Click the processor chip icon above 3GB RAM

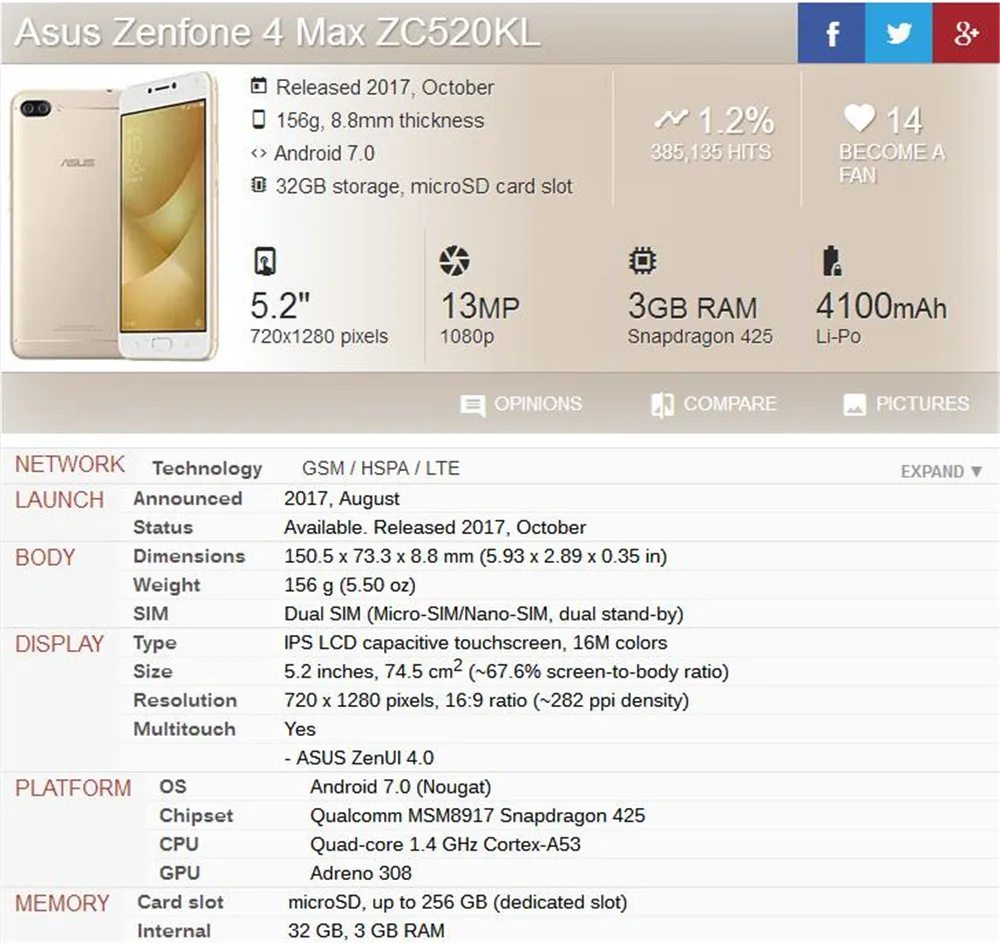[x=642, y=261]
